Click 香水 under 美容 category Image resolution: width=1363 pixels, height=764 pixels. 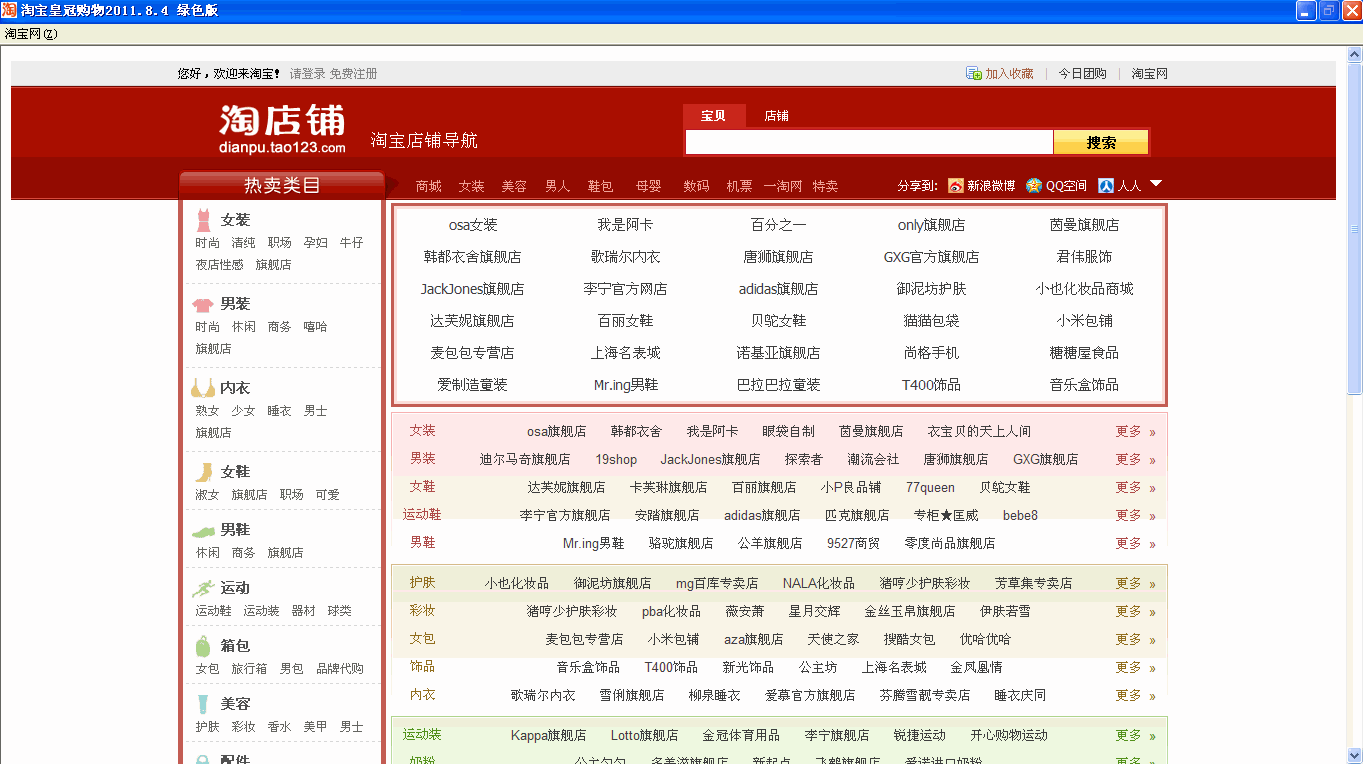click(279, 727)
